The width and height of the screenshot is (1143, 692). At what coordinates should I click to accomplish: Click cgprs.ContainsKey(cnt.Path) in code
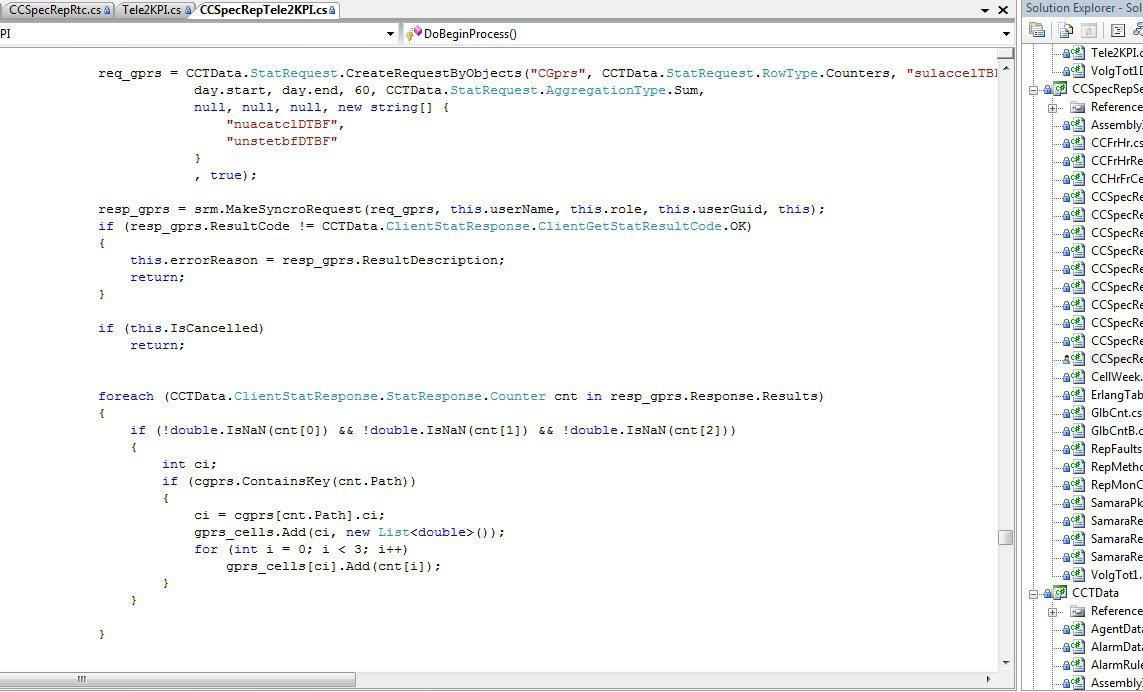pos(301,481)
